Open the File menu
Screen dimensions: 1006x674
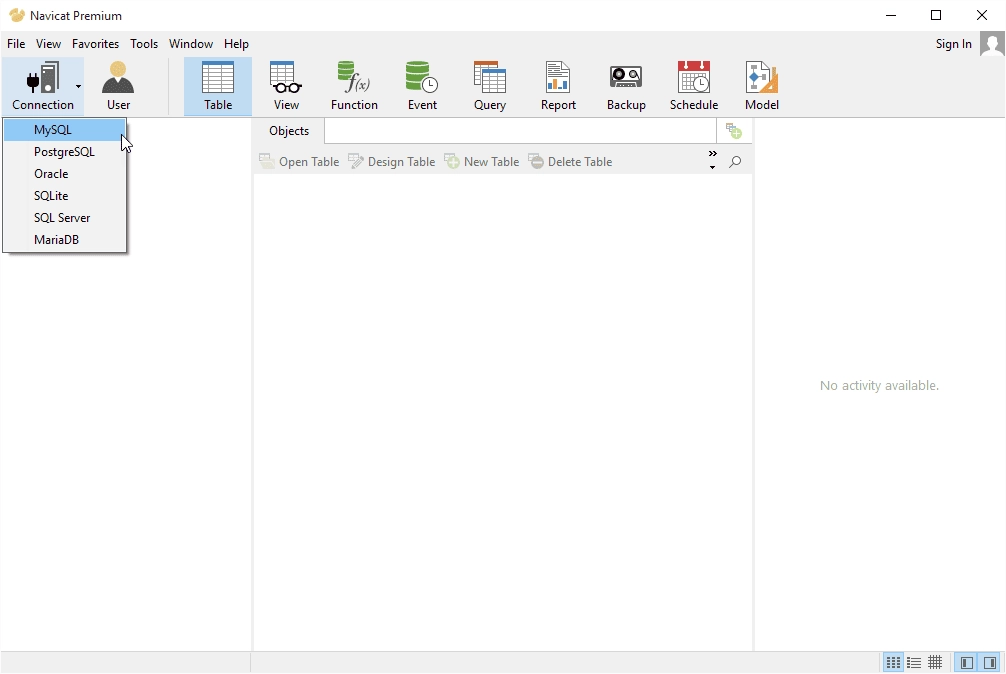pyautogui.click(x=16, y=44)
